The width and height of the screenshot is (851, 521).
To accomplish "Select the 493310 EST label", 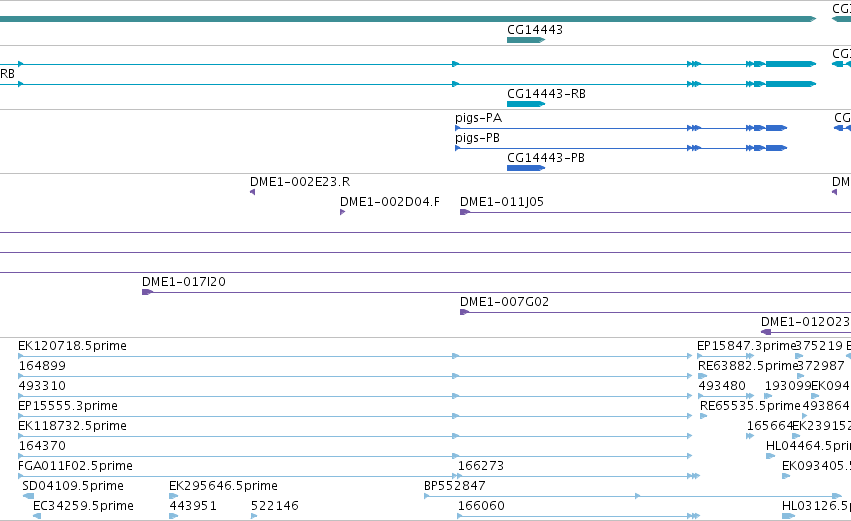I will [x=42, y=386].
